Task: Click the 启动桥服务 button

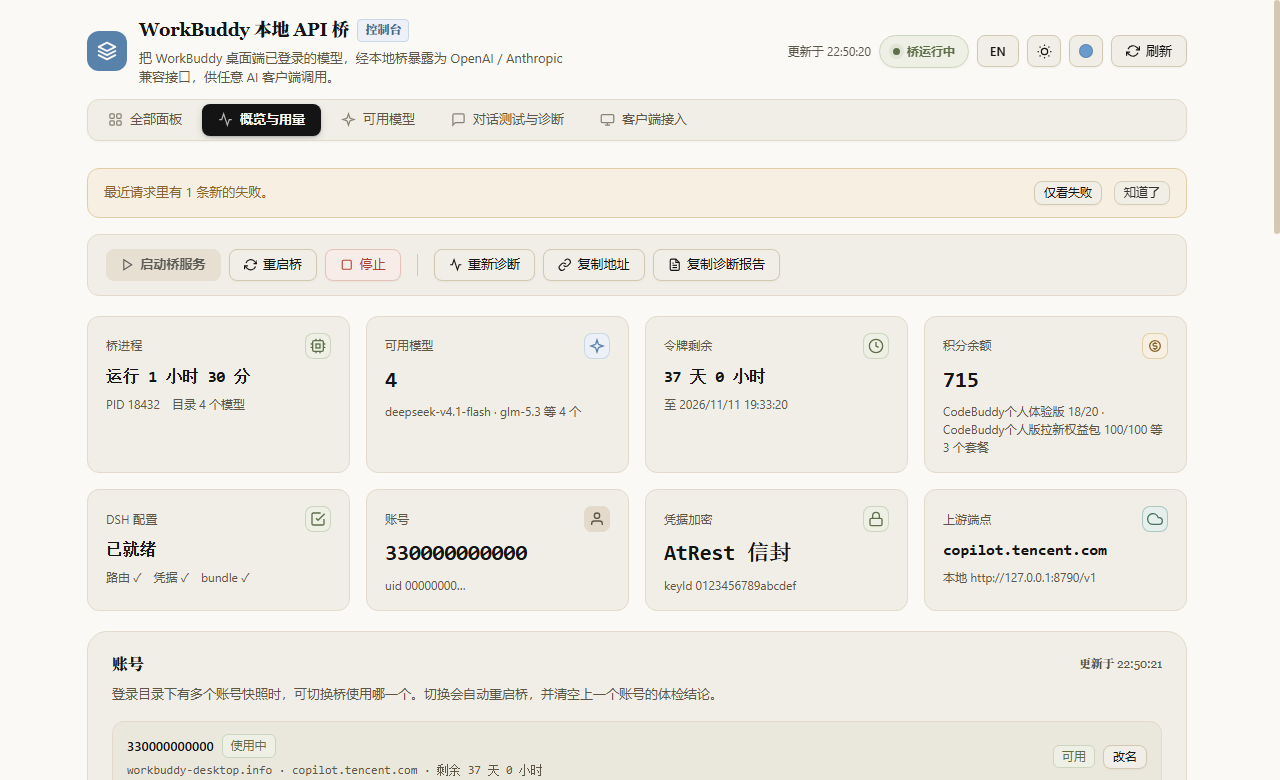Action: [x=163, y=265]
